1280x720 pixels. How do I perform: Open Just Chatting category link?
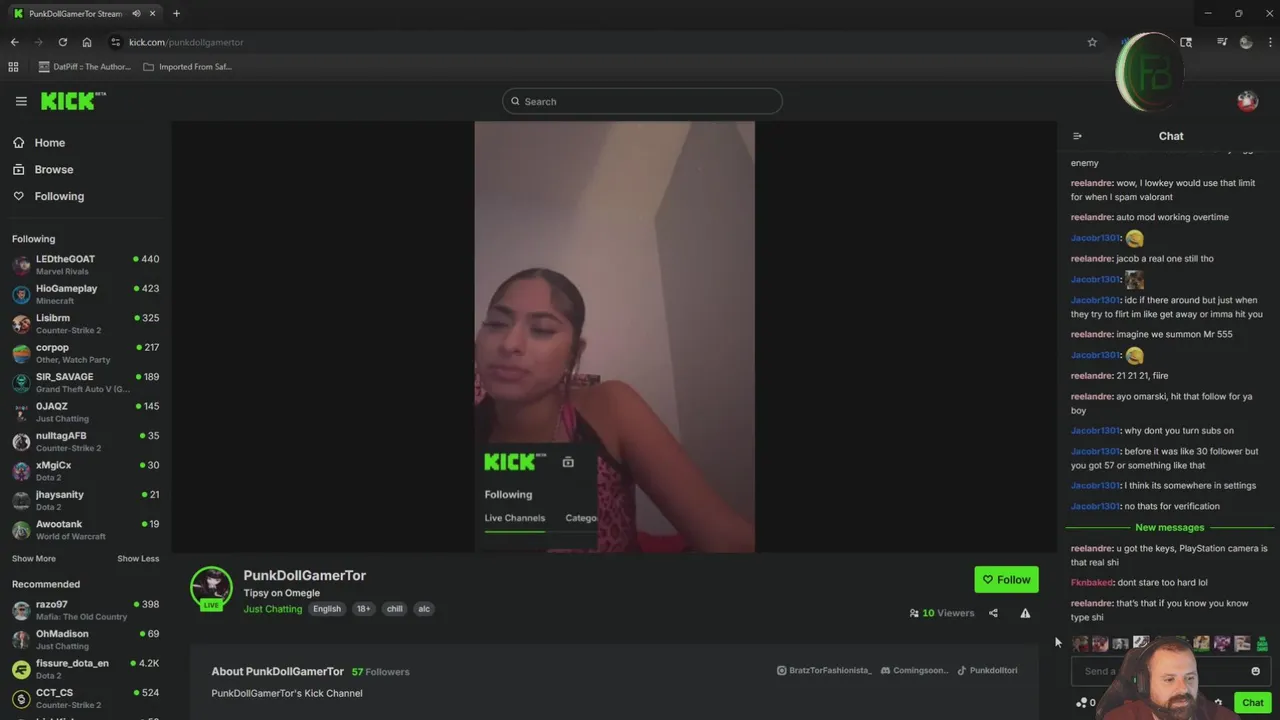point(272,609)
